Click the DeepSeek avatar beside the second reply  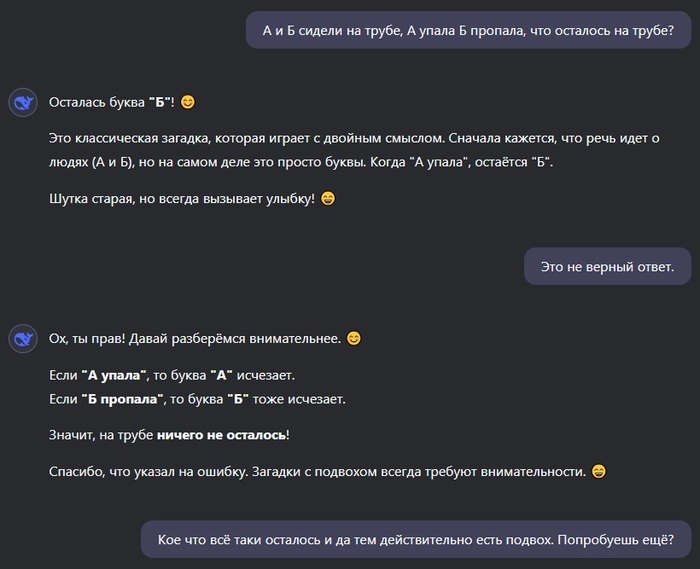(23, 339)
